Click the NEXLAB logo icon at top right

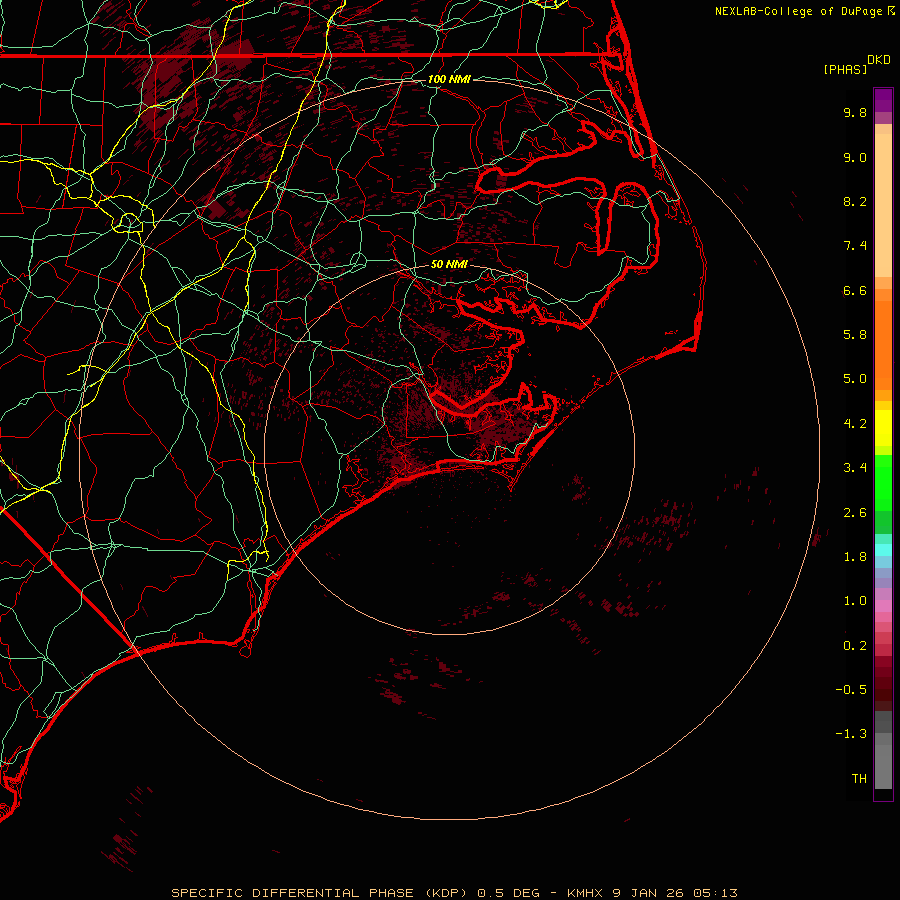(891, 11)
